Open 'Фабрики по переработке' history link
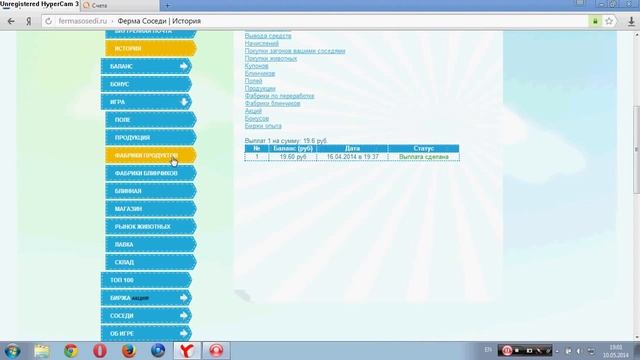The image size is (640, 360). point(279,96)
